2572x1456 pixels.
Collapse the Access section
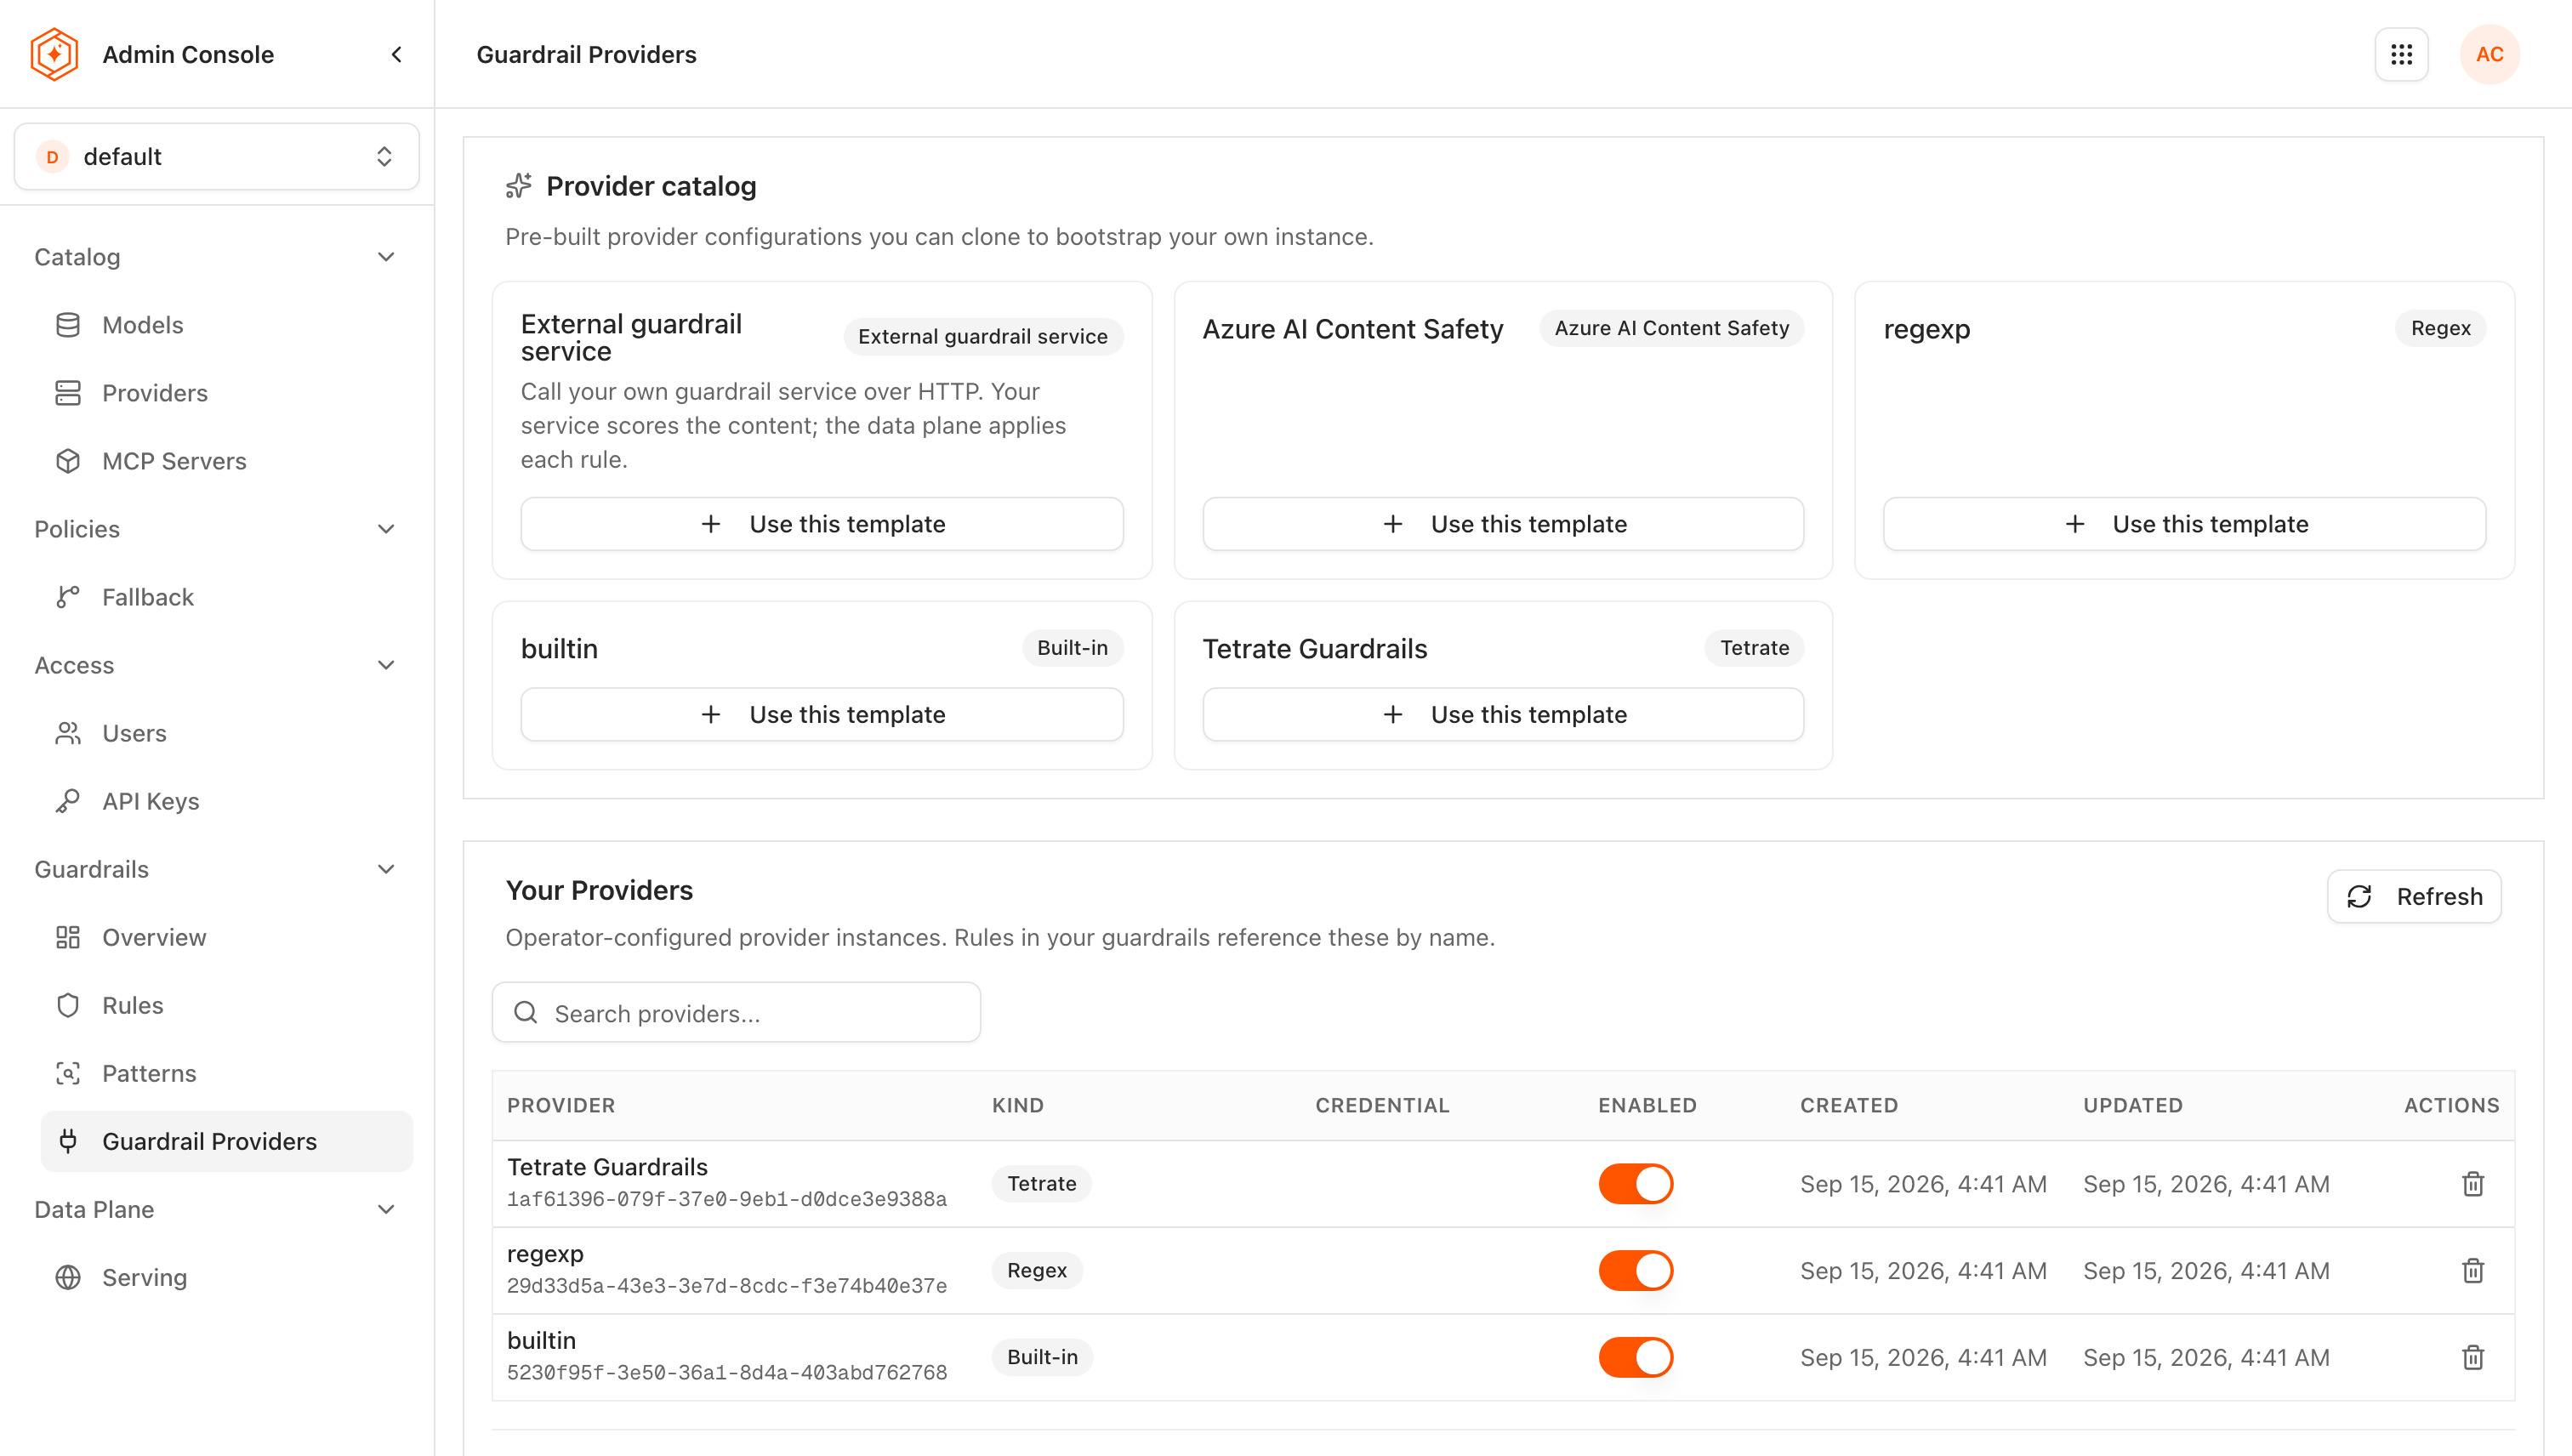pyautogui.click(x=386, y=665)
